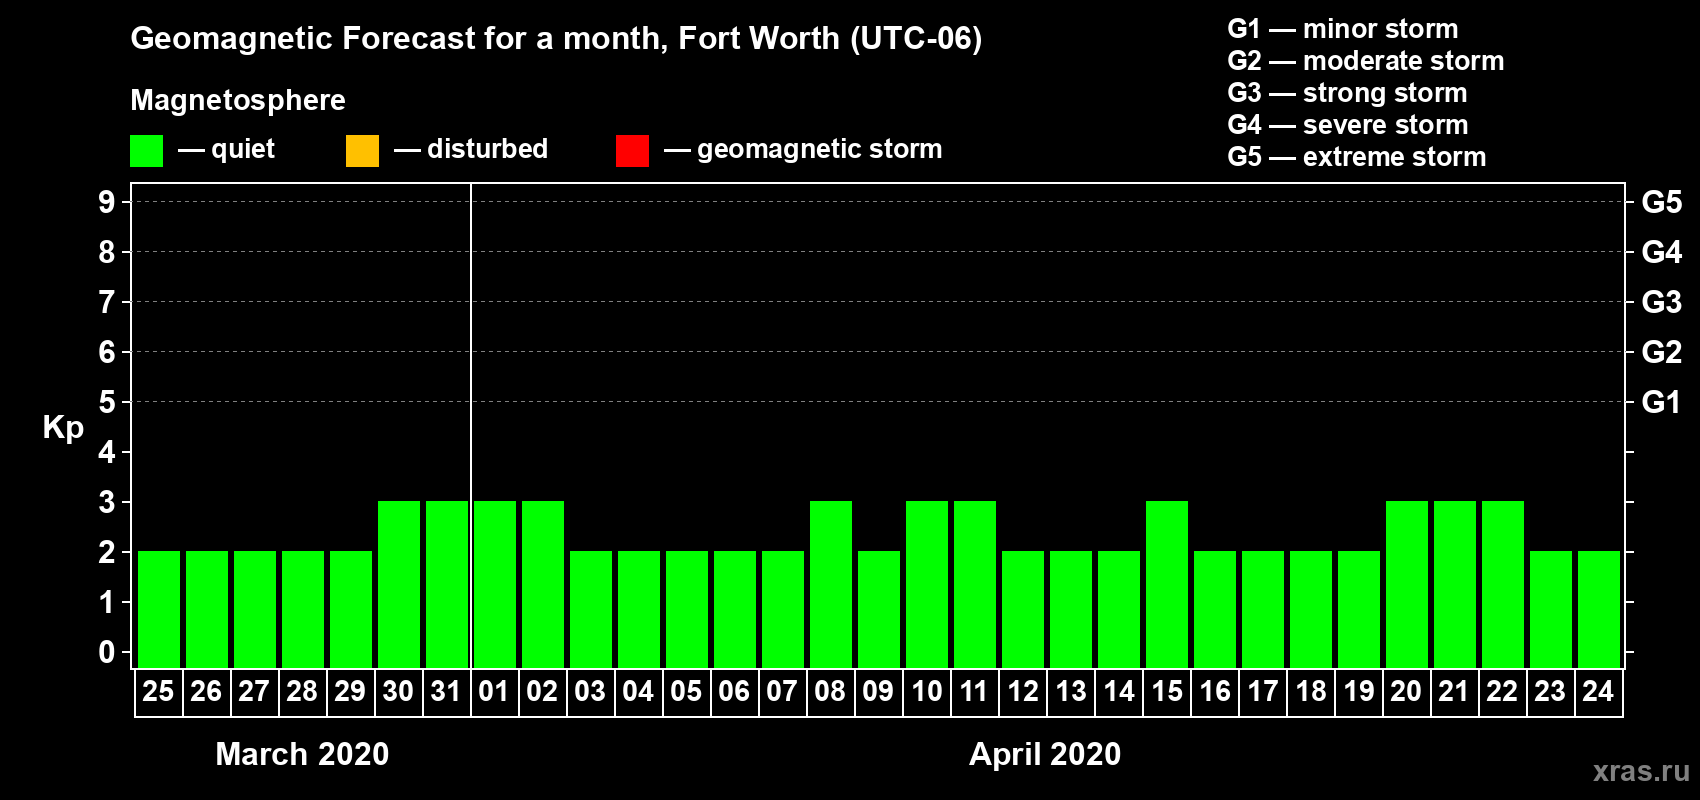Select the bar for April 01

[495, 584]
